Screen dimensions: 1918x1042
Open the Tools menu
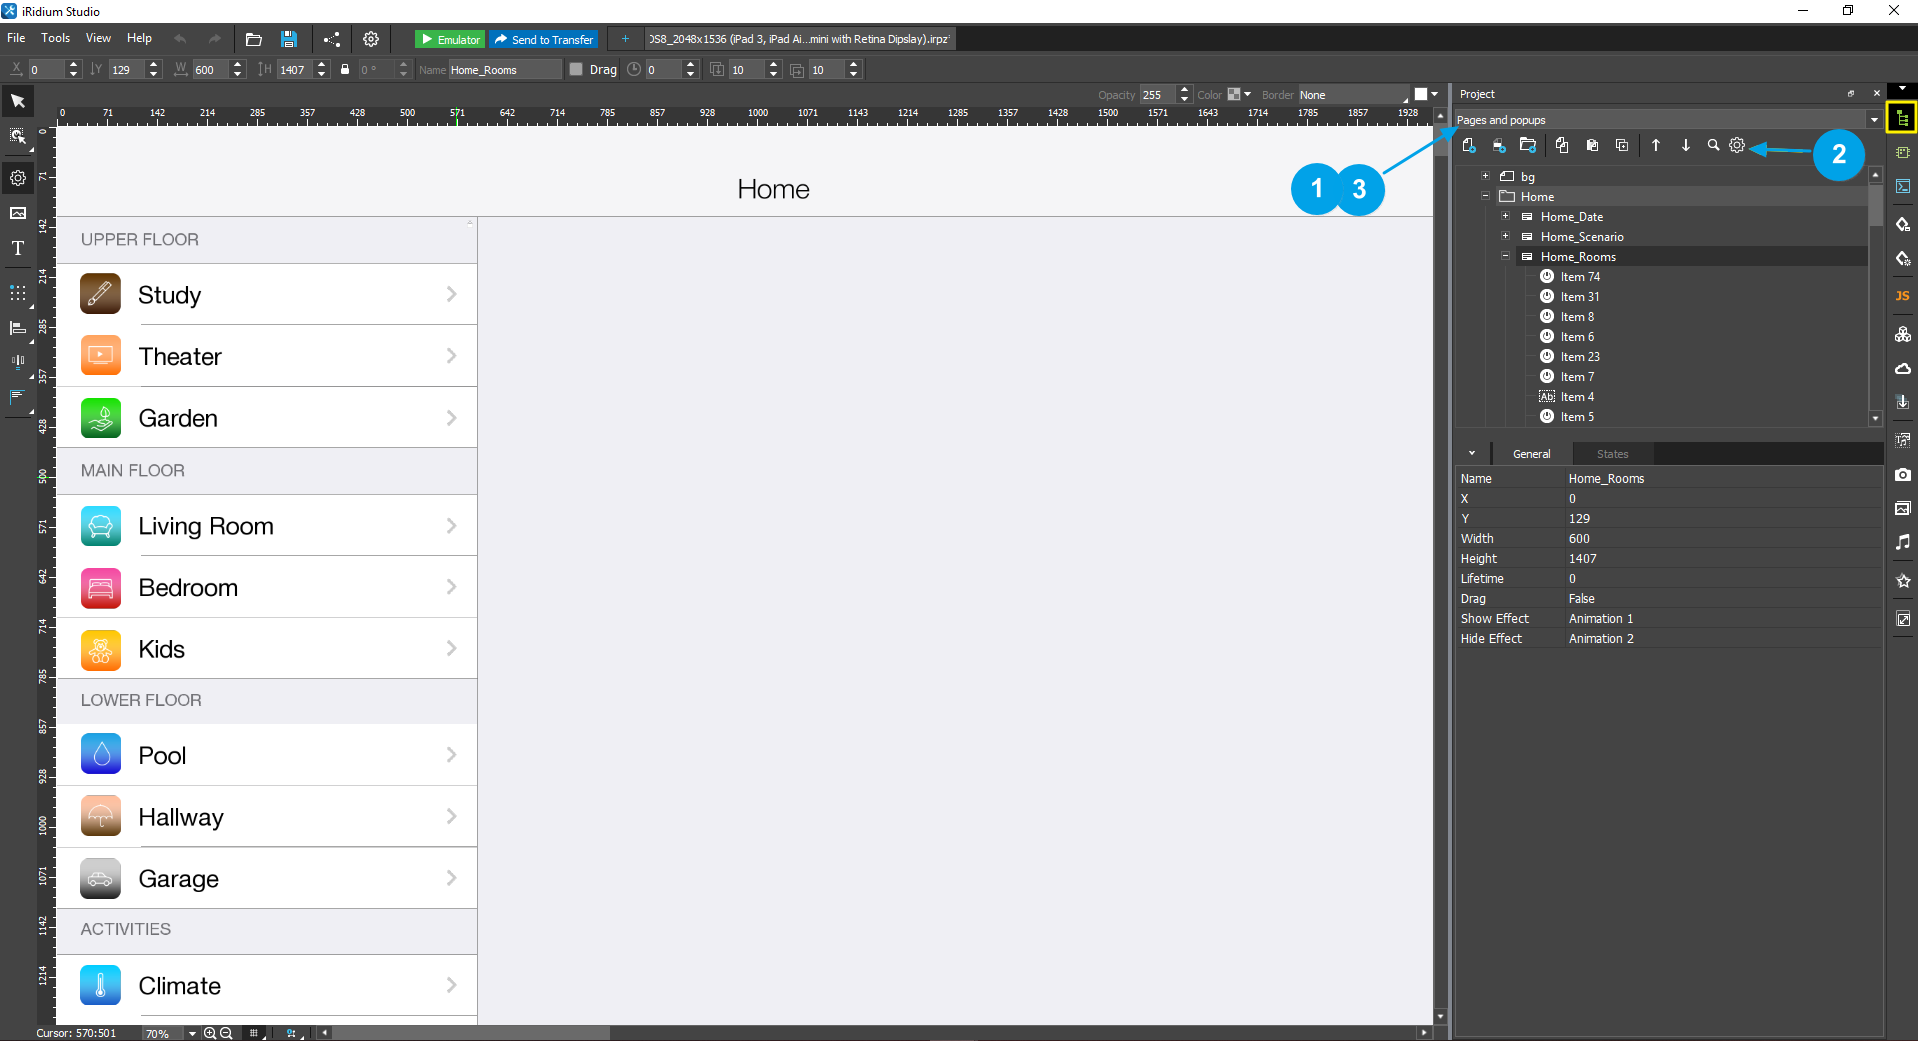[54, 38]
